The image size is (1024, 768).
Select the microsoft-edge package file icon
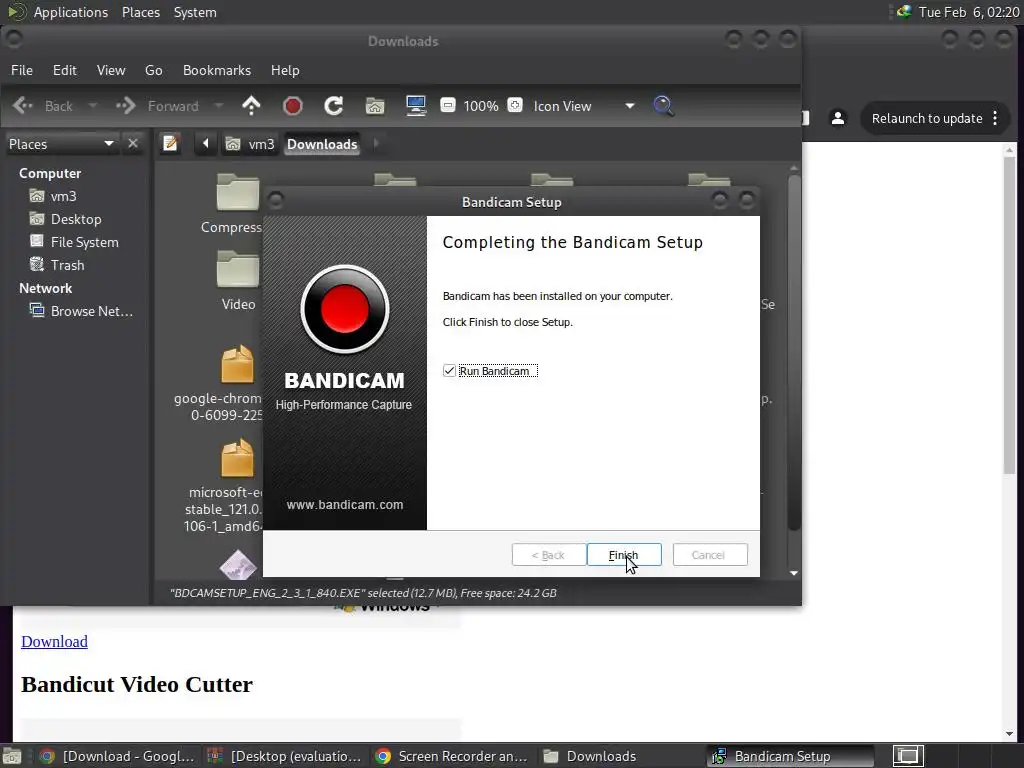237,458
